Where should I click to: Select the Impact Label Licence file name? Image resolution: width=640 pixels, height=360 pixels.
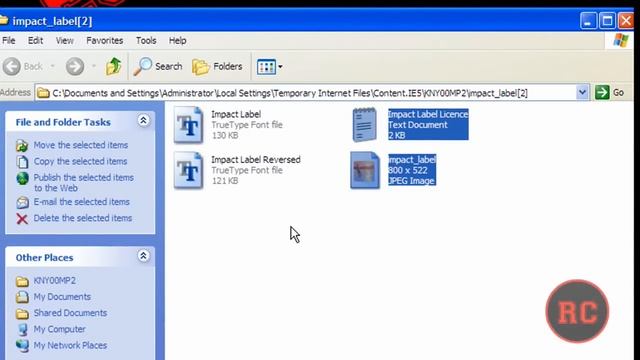[428, 114]
